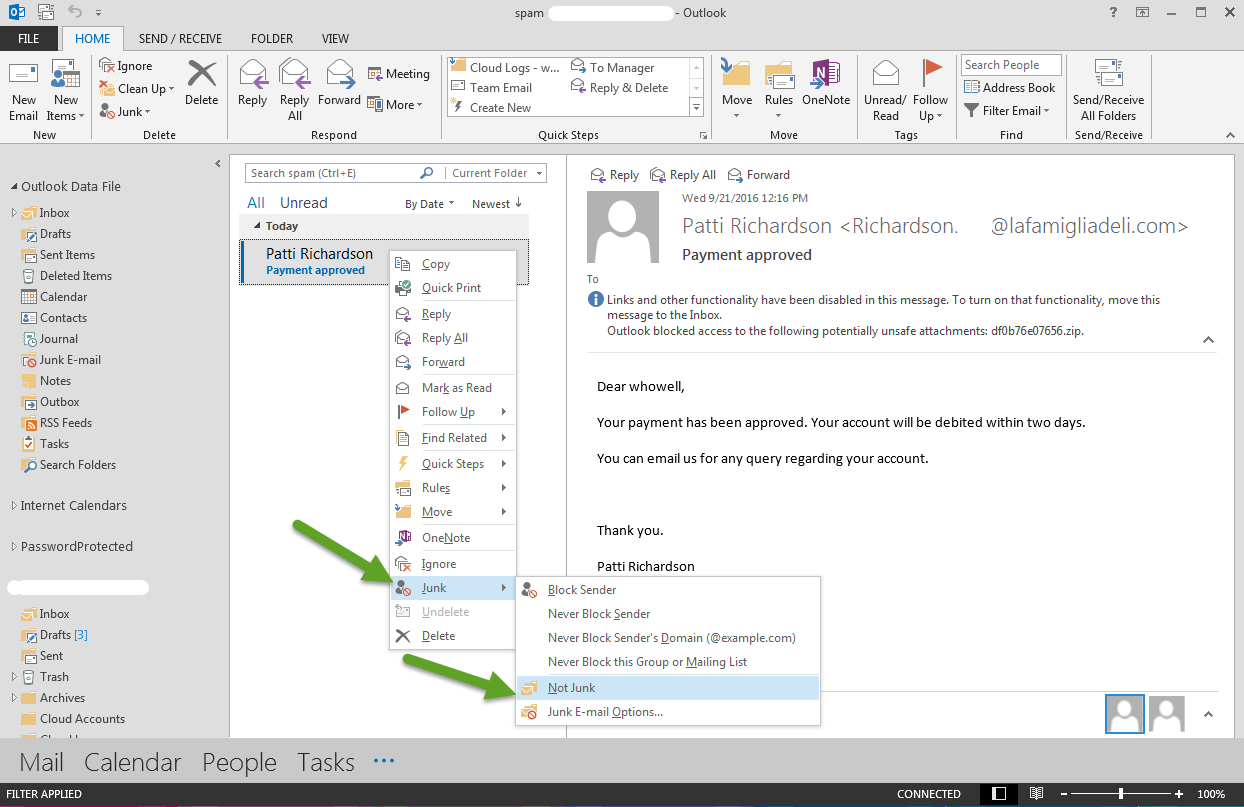Collapse the Outlook Data File tree
This screenshot has width=1244, height=807.
(14, 187)
